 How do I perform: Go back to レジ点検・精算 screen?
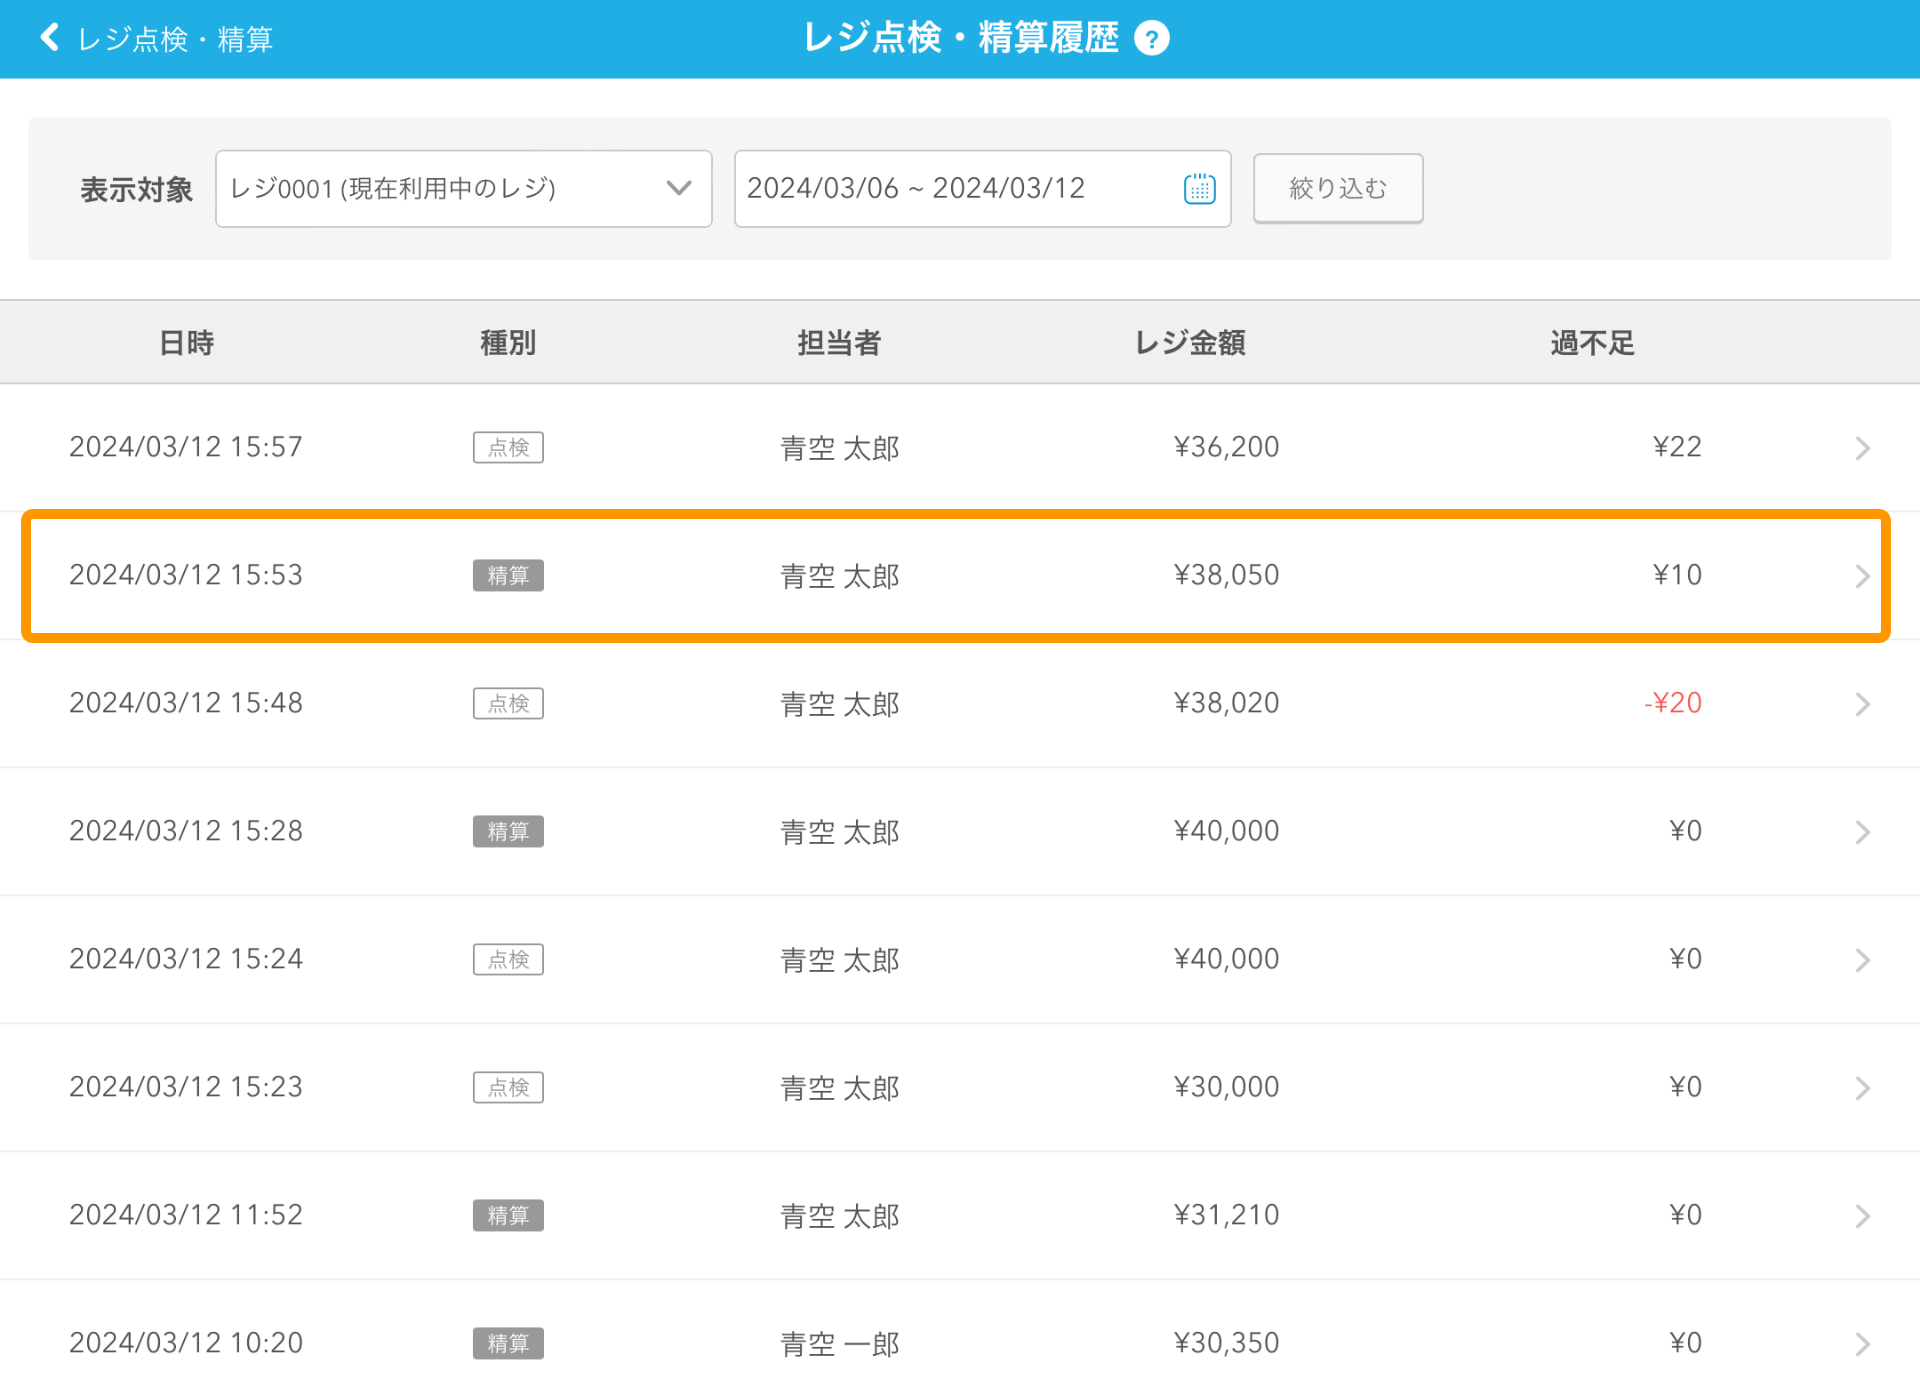click(156, 39)
